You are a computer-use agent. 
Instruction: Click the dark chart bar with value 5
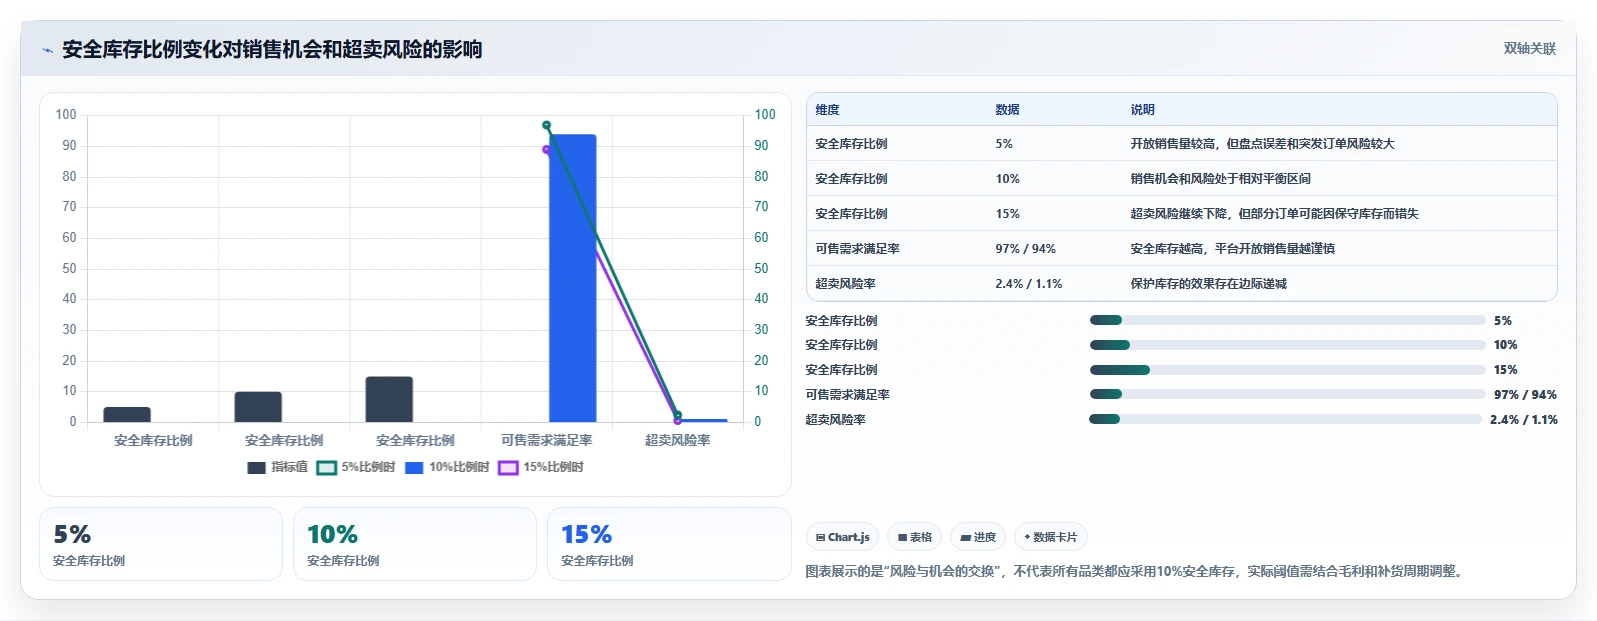pos(127,414)
